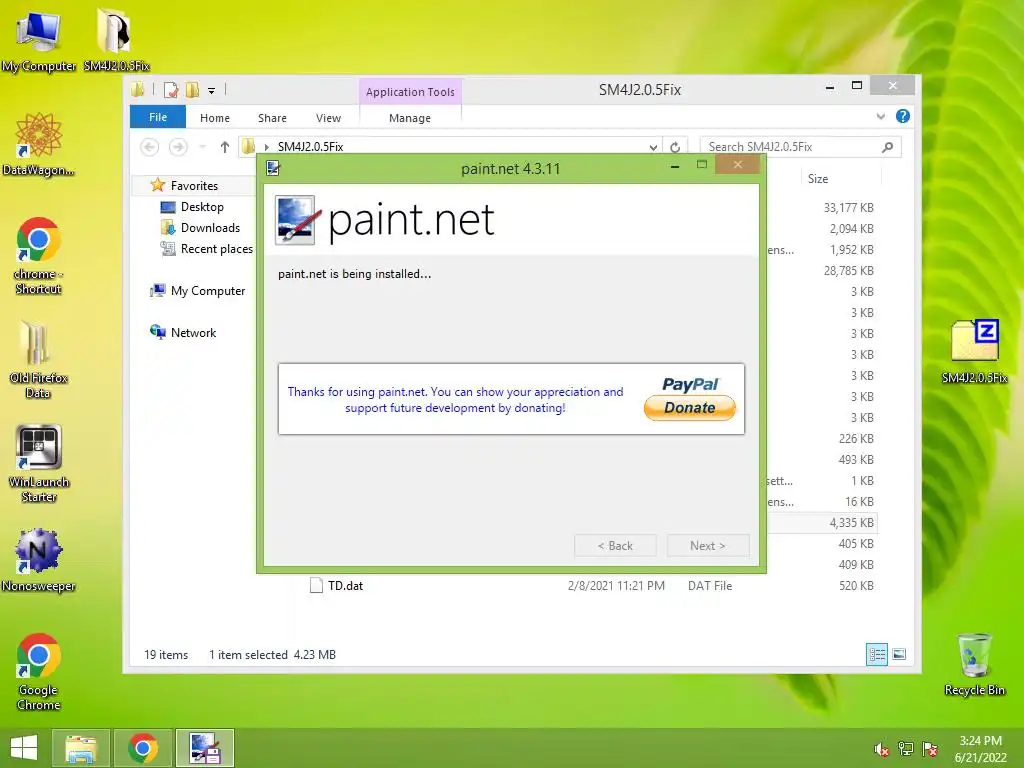Click DAT File type cell
The height and width of the screenshot is (768, 1024).
click(710, 586)
